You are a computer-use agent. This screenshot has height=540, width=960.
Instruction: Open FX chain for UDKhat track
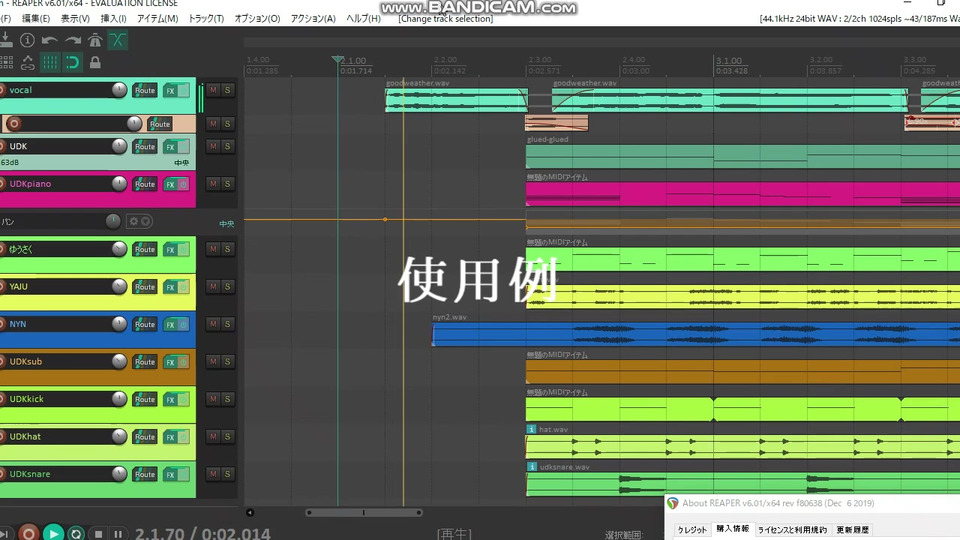pos(170,437)
